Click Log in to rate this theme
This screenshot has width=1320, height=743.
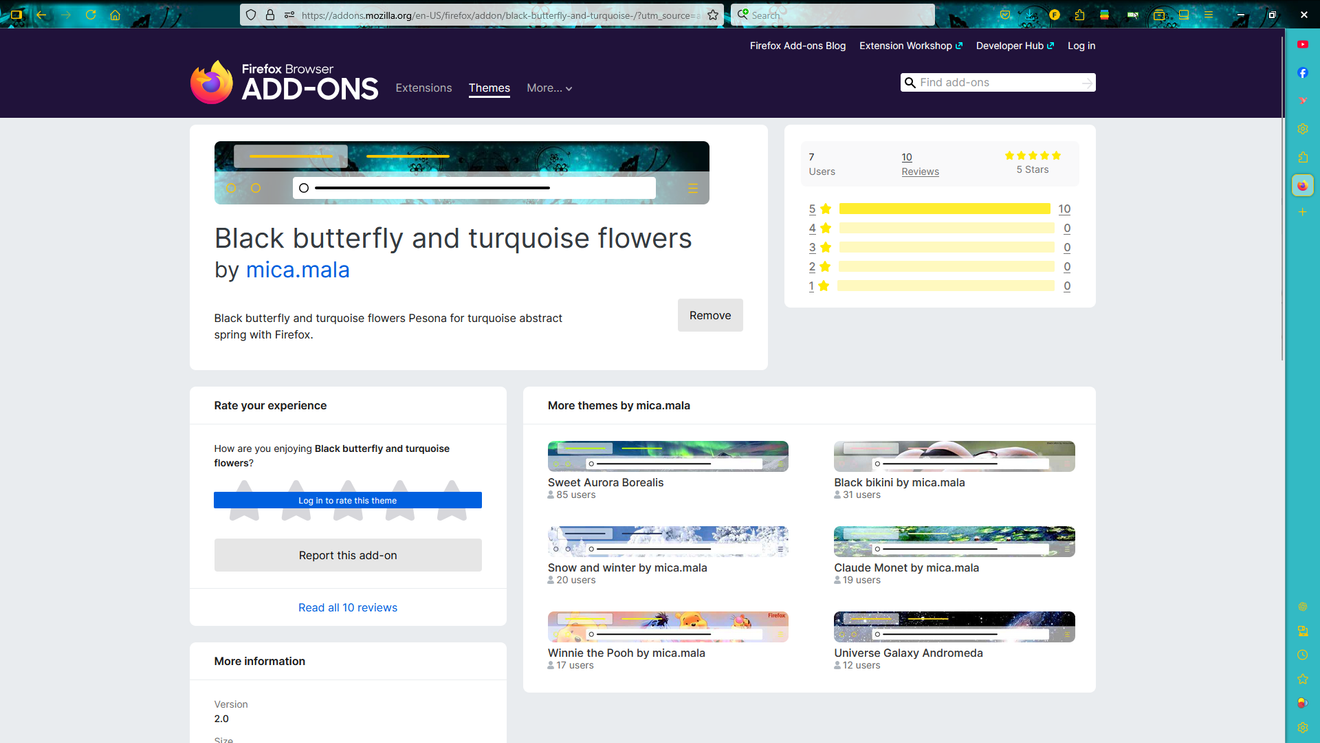(x=347, y=500)
